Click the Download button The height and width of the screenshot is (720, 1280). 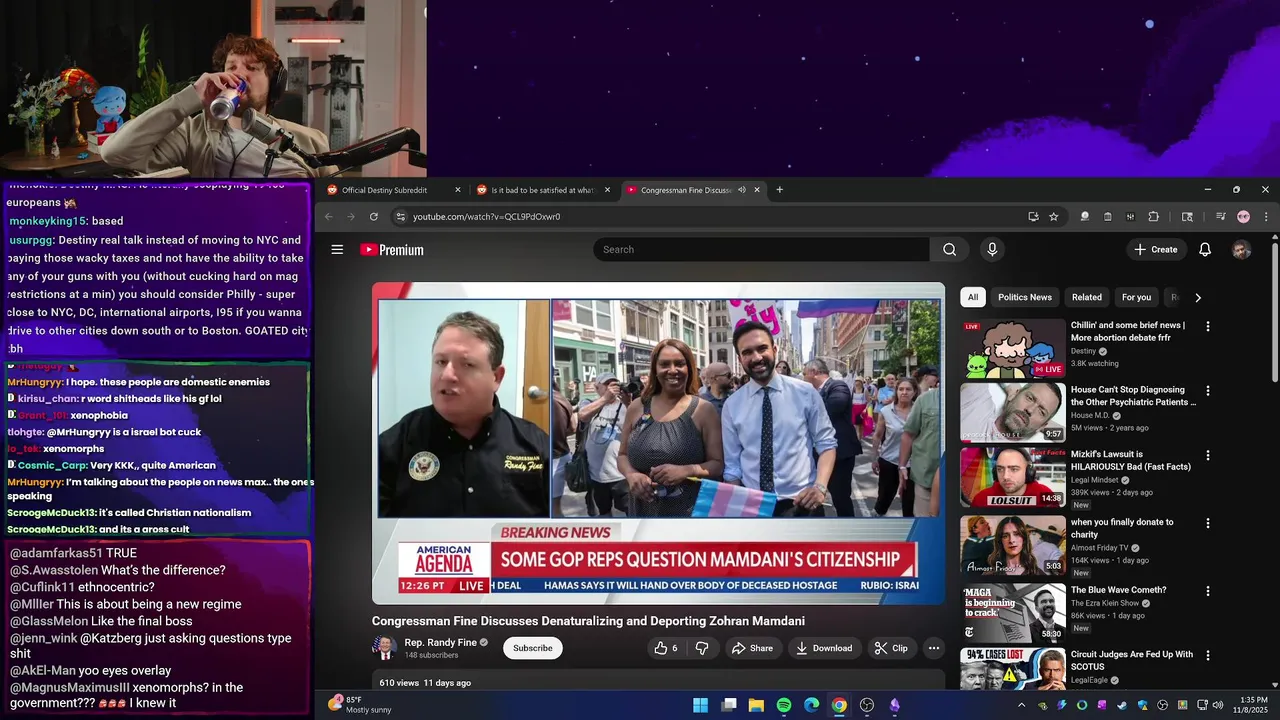click(824, 648)
